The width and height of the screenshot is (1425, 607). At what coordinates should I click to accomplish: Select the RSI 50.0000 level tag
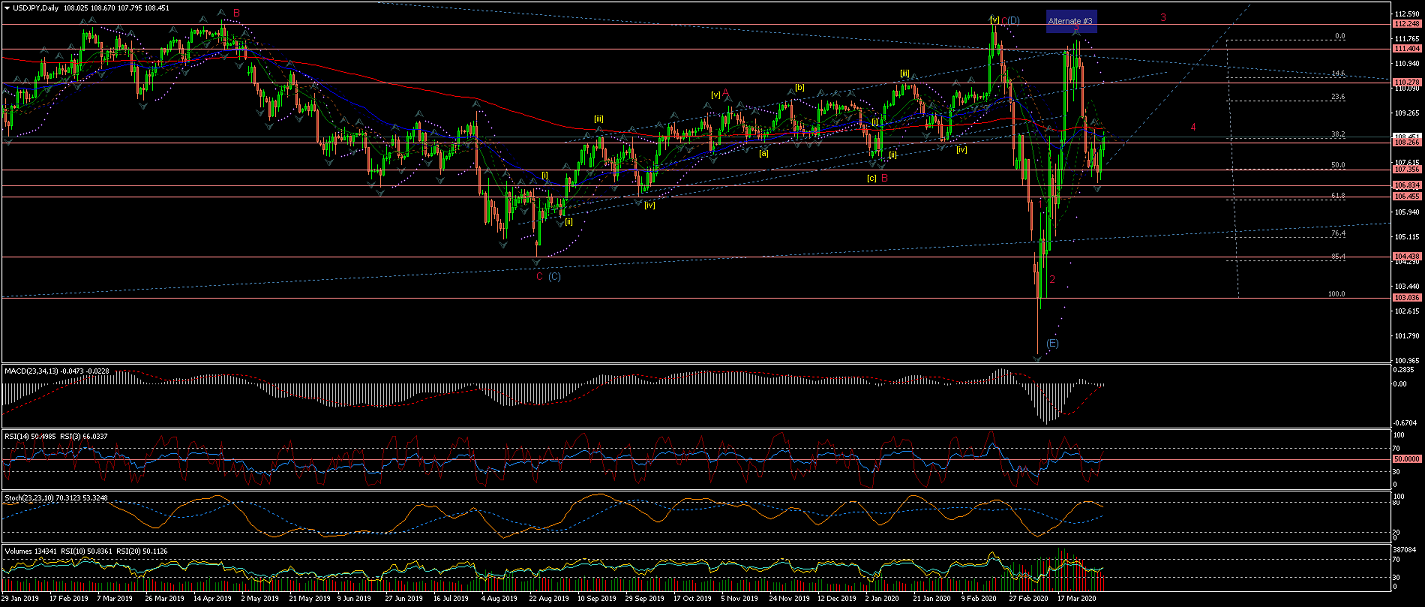(1406, 458)
